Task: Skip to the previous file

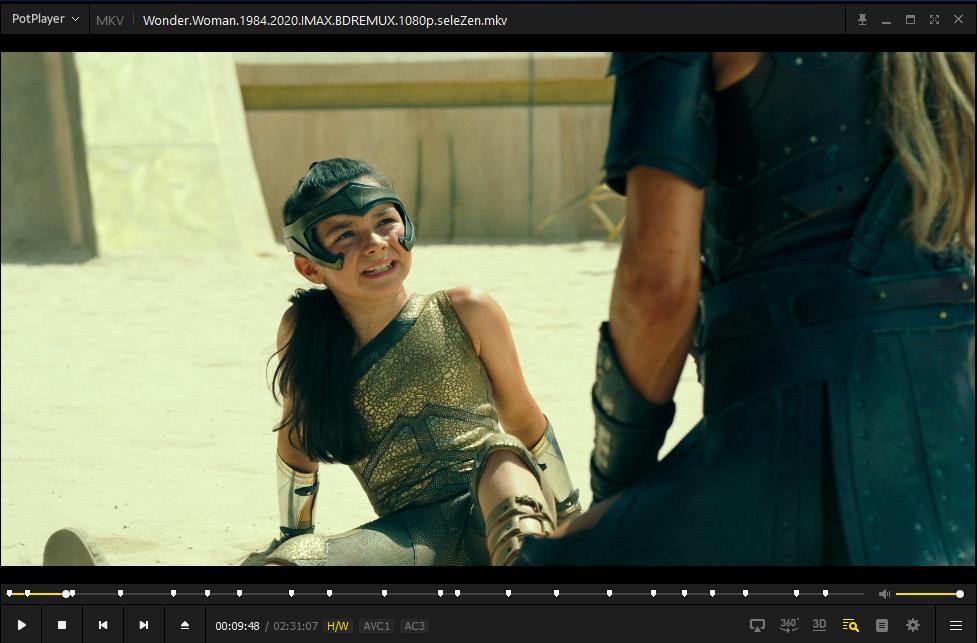Action: click(x=103, y=625)
